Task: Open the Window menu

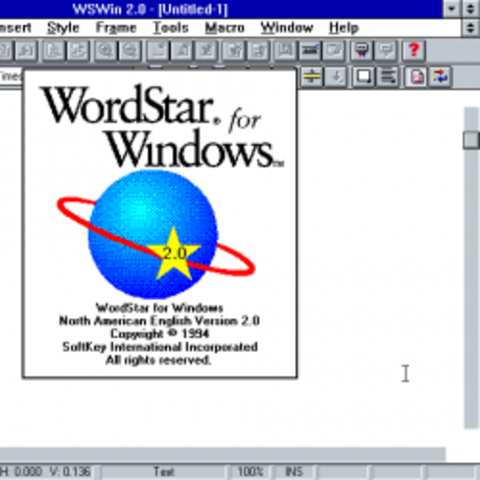Action: tap(287, 28)
